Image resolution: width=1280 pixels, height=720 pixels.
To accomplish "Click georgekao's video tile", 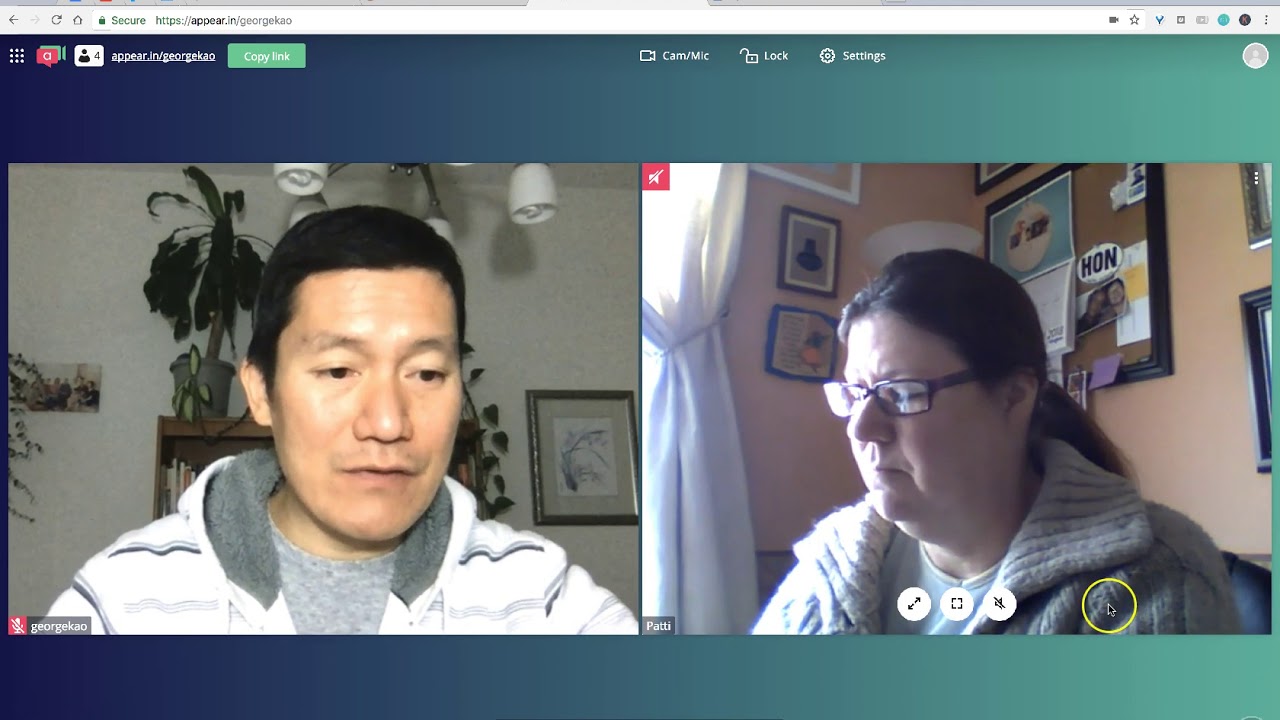I will coord(323,399).
